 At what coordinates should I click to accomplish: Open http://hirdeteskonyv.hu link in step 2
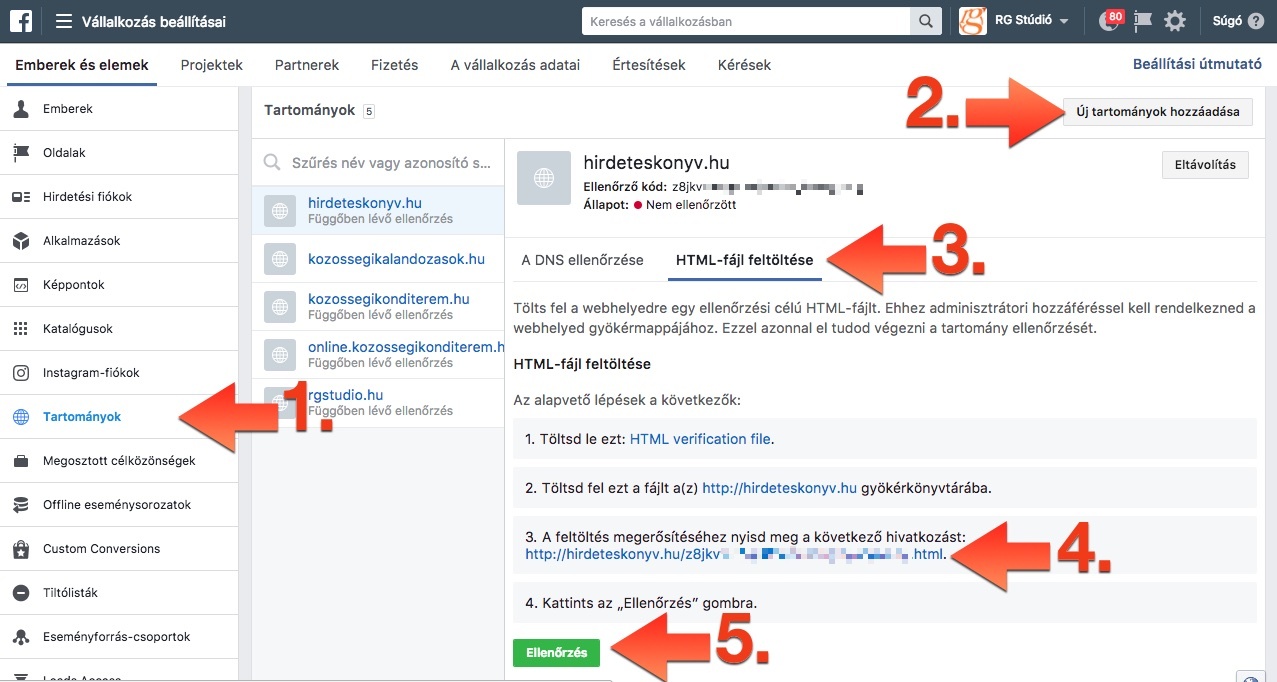pos(780,488)
